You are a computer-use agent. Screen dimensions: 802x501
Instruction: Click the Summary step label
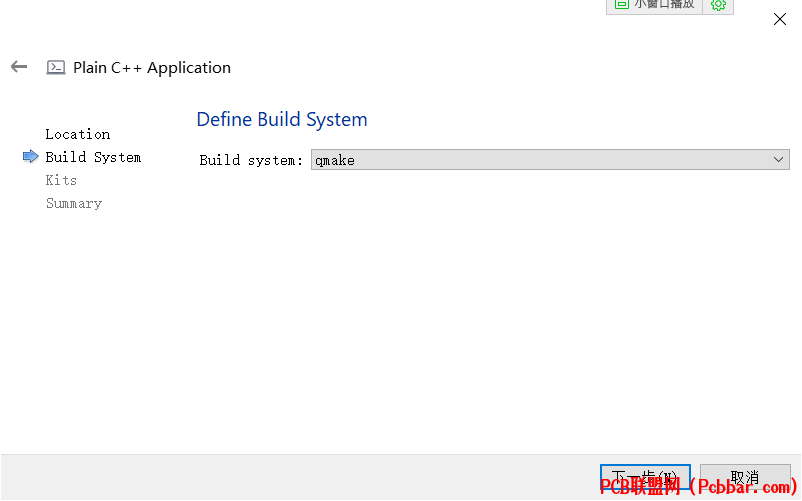click(x=74, y=203)
